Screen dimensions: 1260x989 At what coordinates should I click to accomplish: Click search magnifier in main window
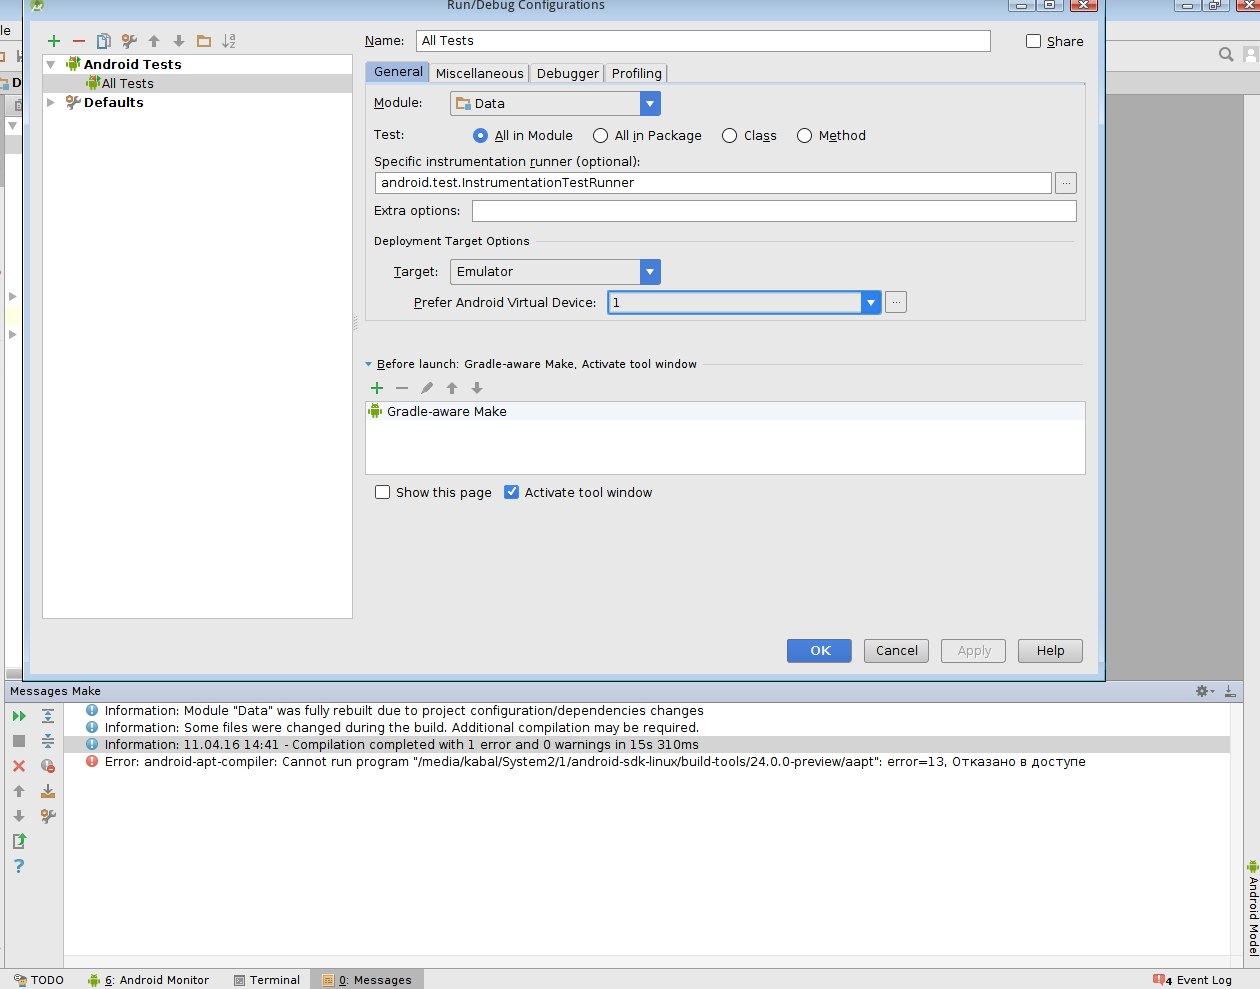(1226, 54)
